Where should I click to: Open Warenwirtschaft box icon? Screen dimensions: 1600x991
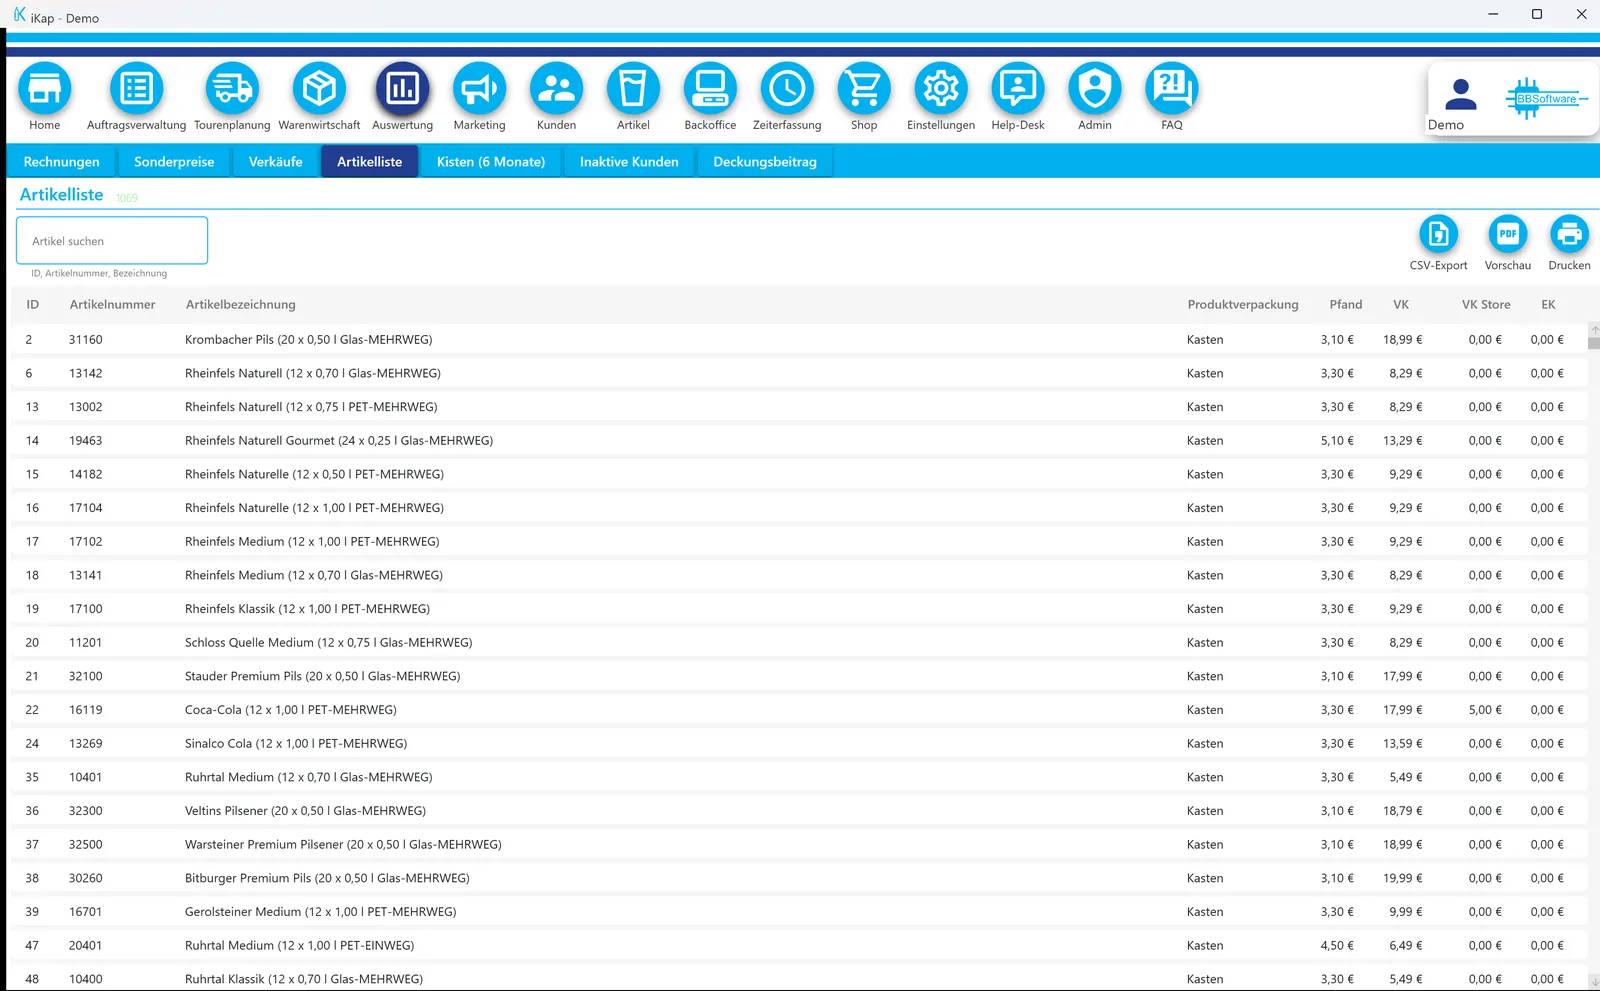(319, 89)
